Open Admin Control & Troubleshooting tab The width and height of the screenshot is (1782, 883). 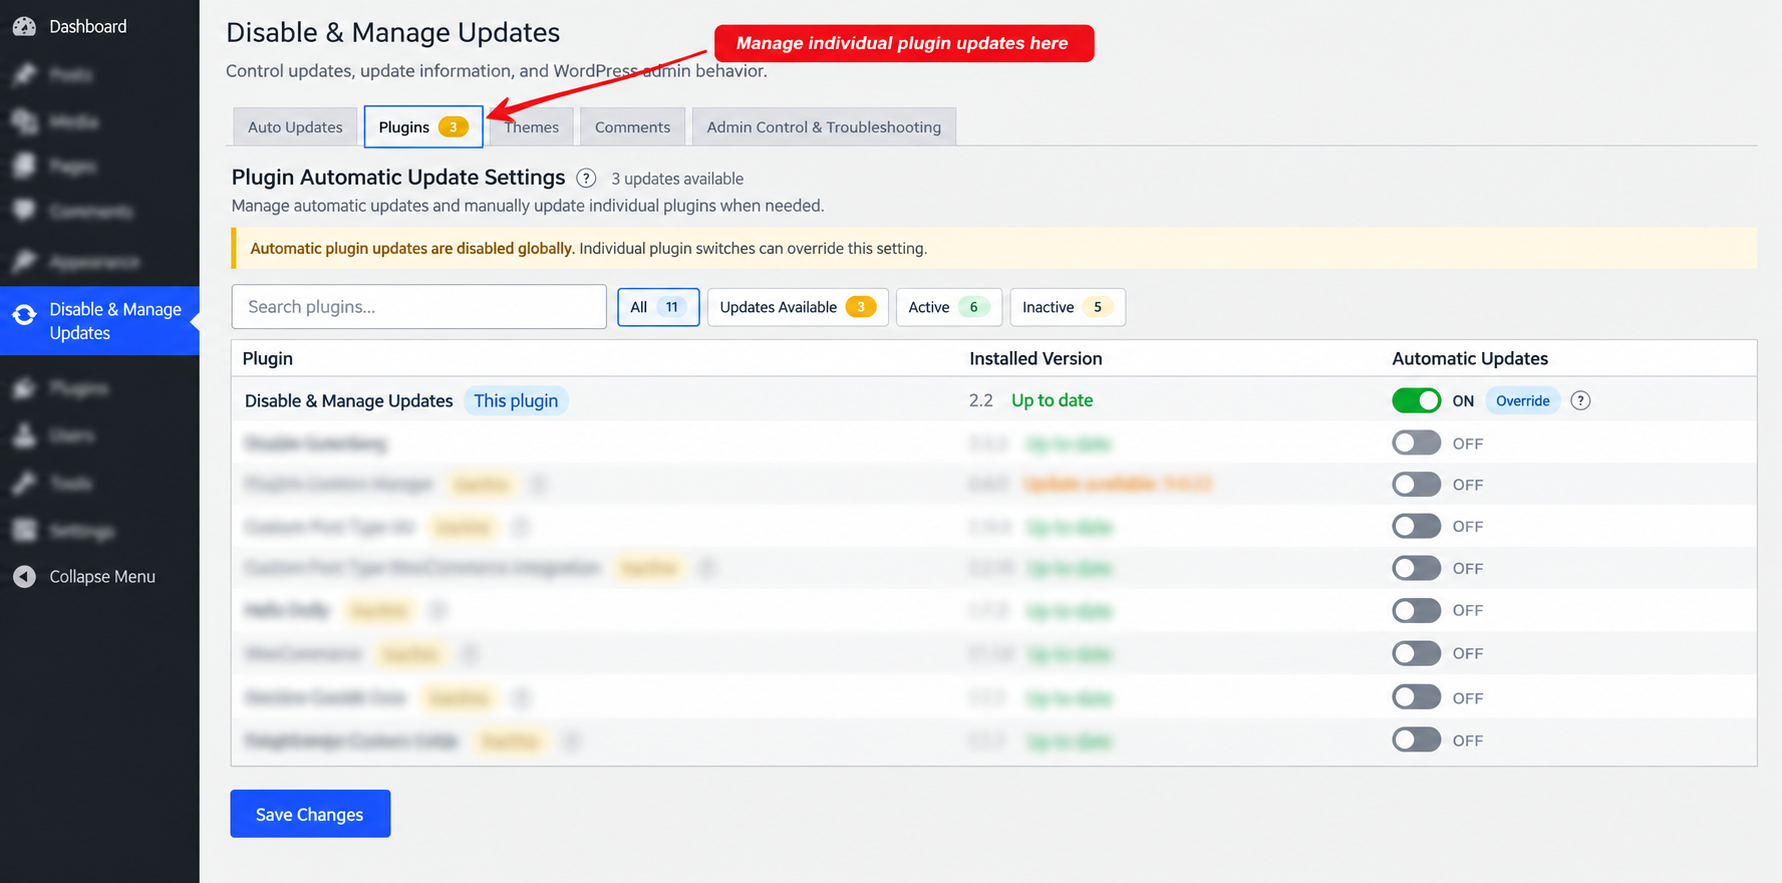pos(824,127)
